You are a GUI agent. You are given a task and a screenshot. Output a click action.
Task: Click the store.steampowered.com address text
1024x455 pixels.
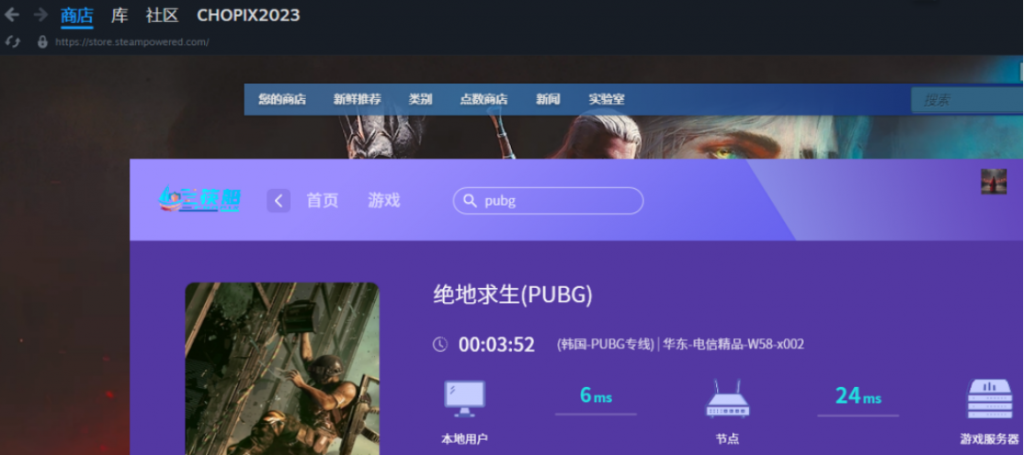pyautogui.click(x=132, y=42)
